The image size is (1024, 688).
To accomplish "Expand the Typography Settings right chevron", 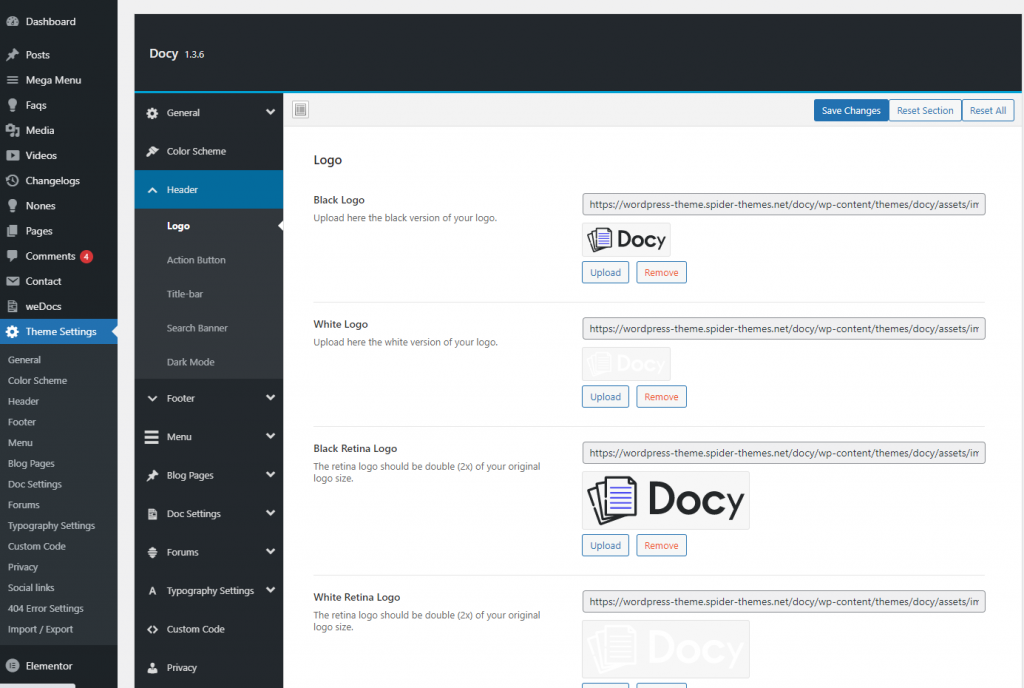I will (x=270, y=590).
